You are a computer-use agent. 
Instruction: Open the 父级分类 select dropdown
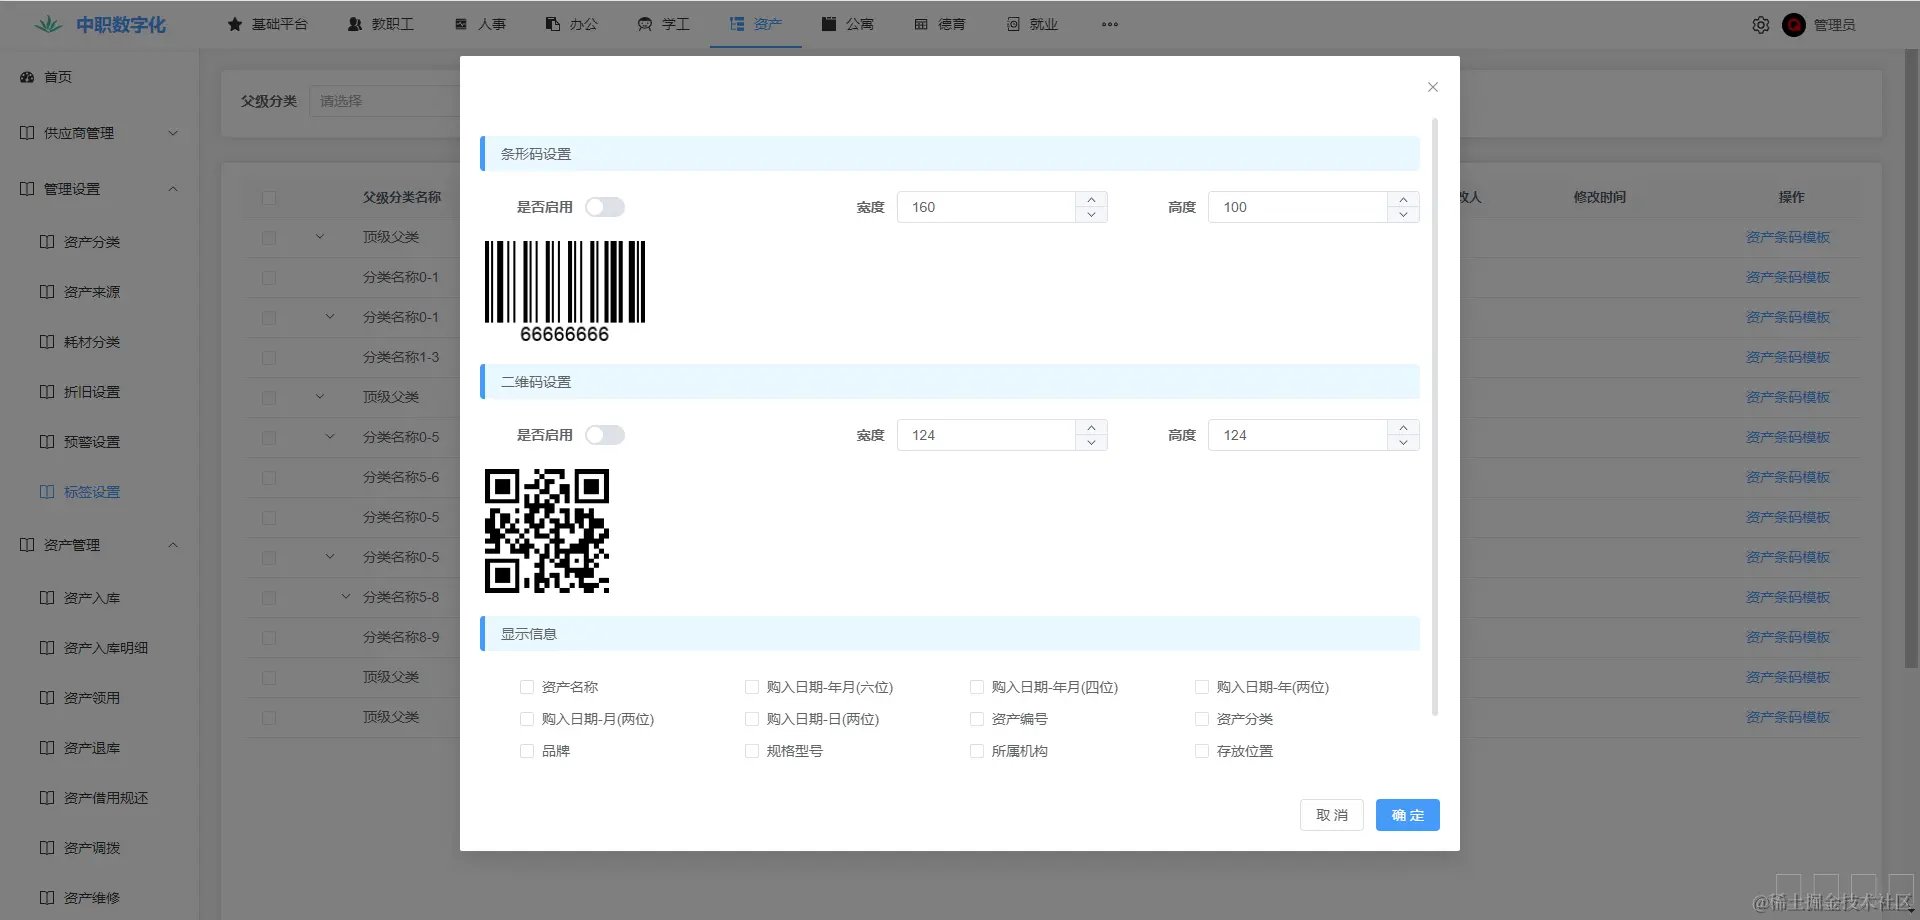pos(385,101)
